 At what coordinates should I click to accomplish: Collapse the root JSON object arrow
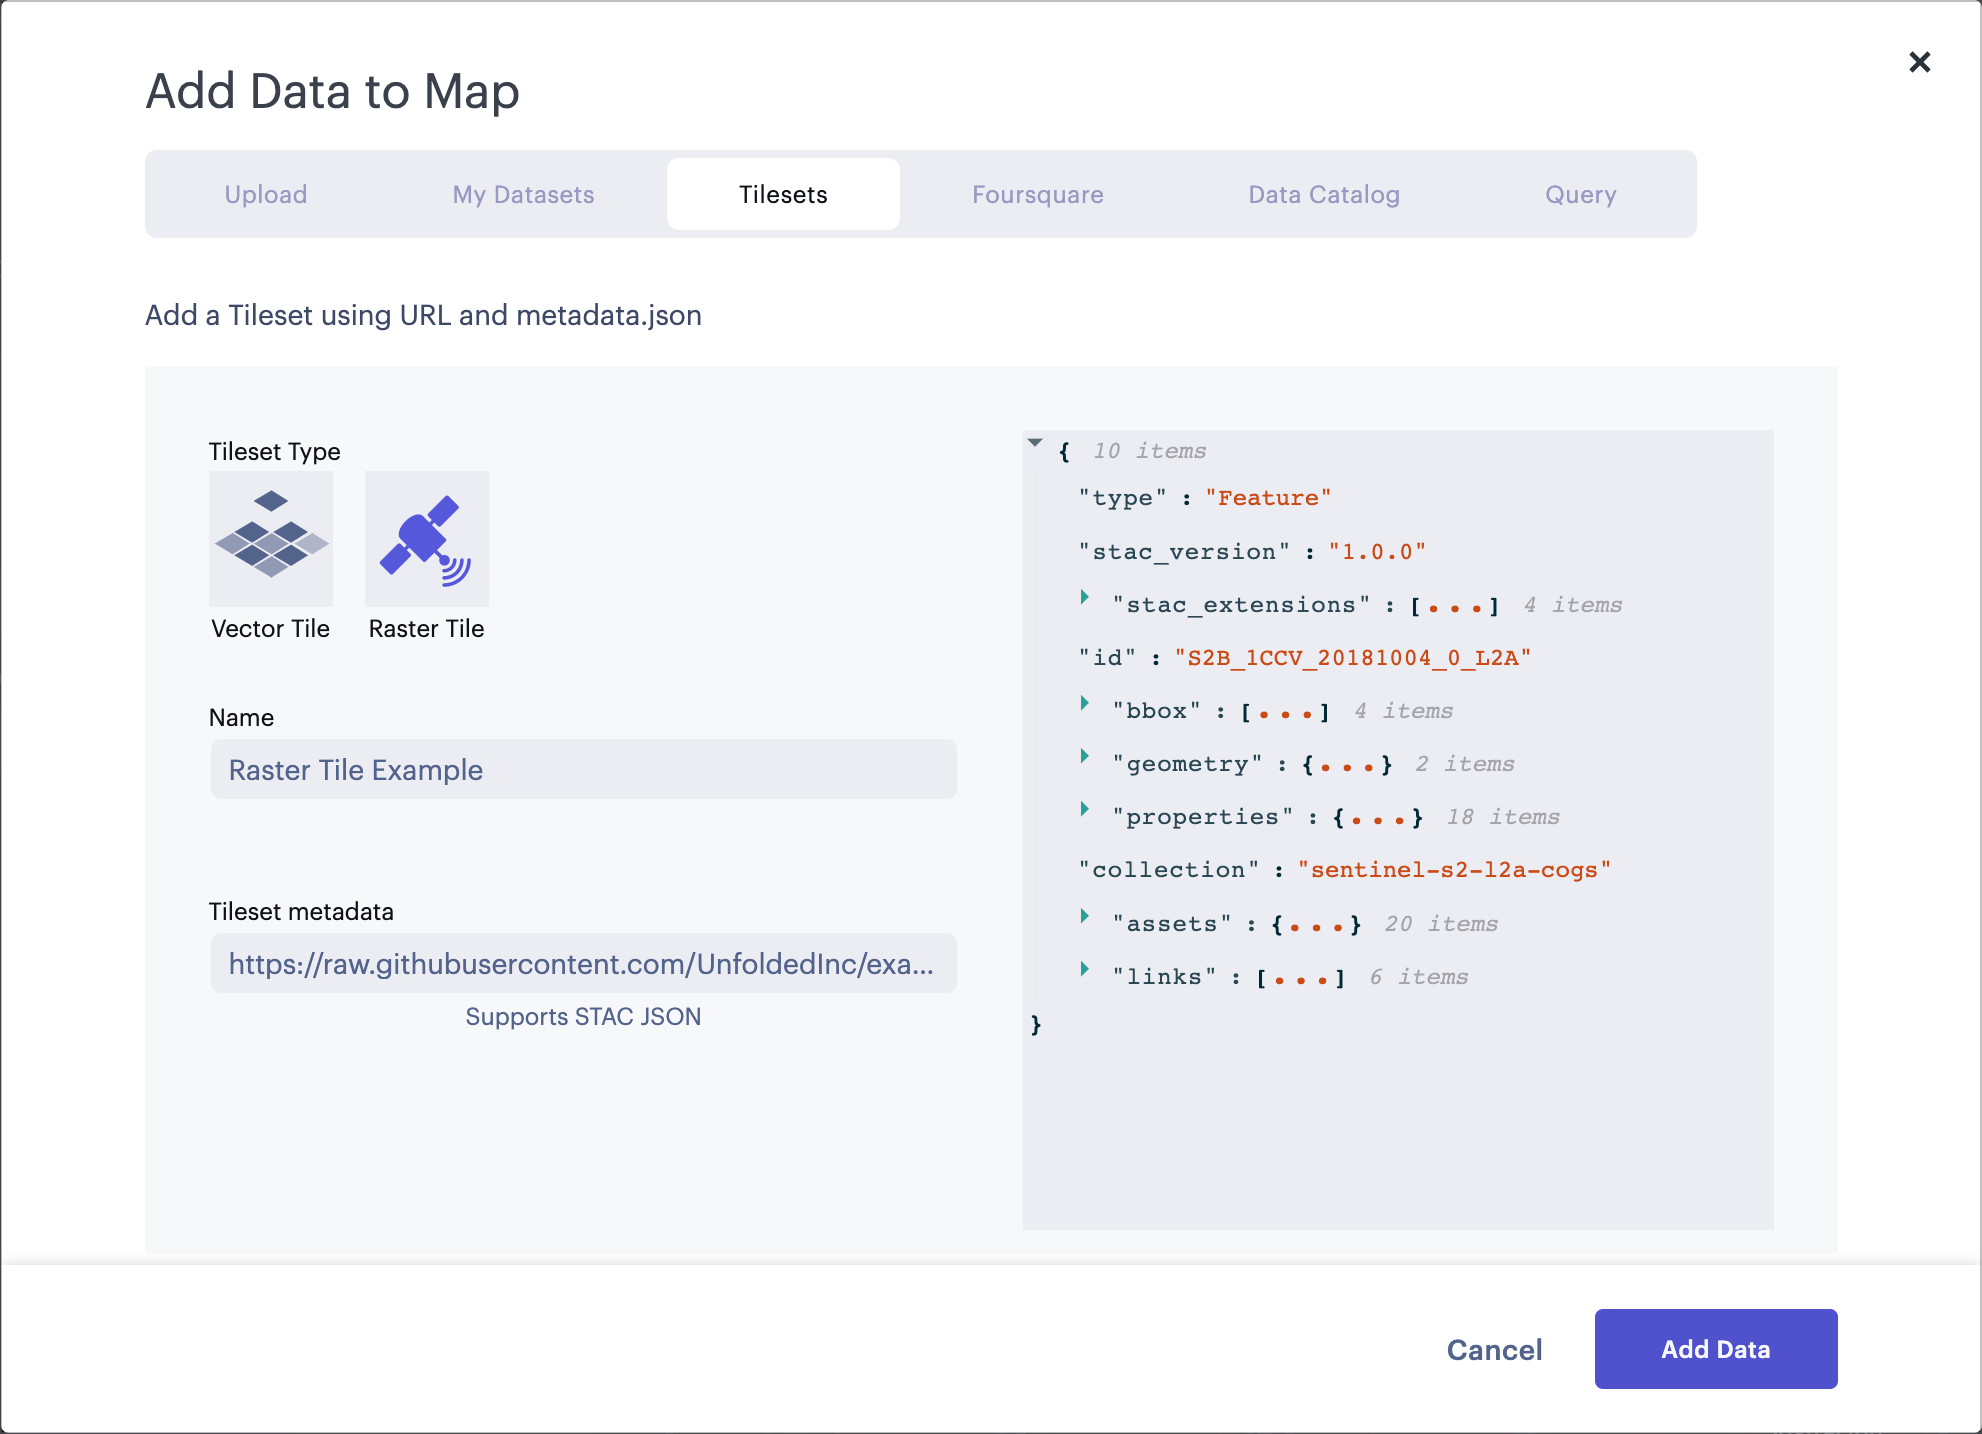pos(1035,443)
